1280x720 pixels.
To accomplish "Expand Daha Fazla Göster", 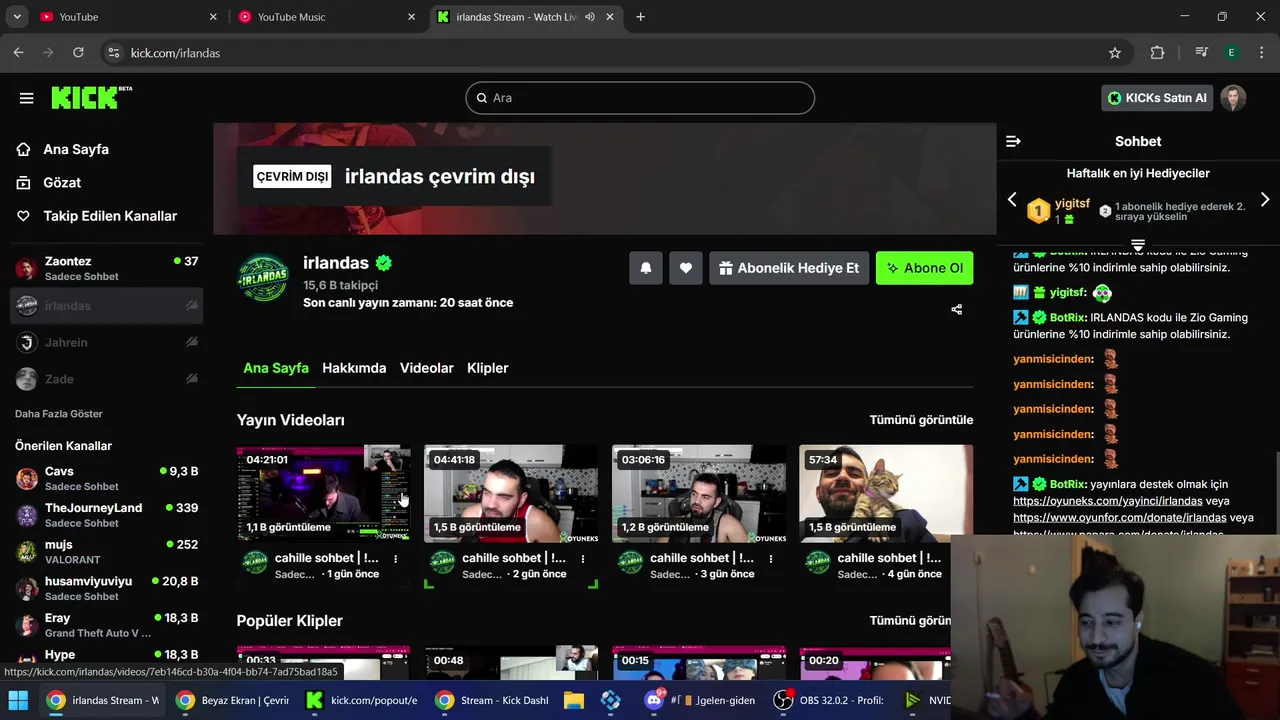I will (x=59, y=414).
